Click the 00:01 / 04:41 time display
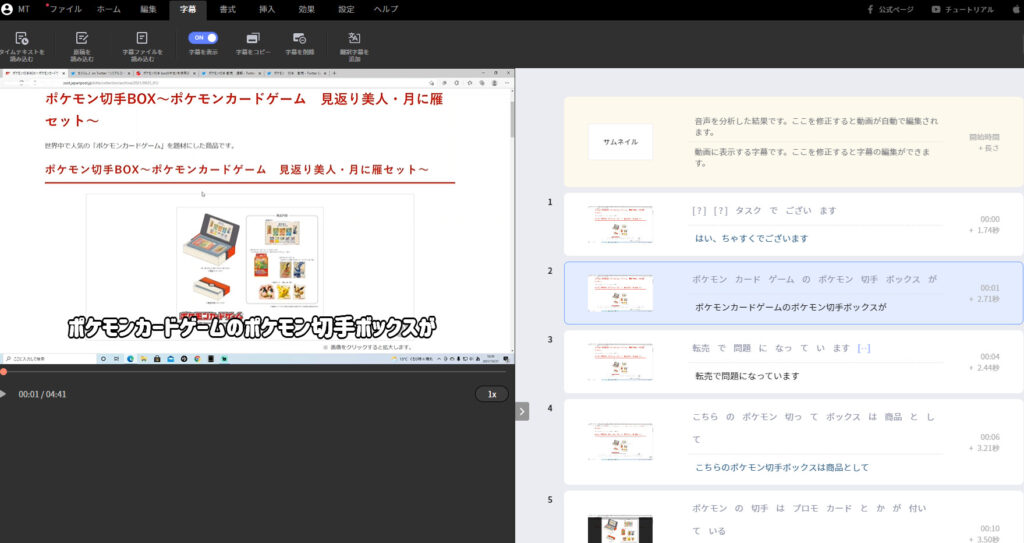 [42, 394]
